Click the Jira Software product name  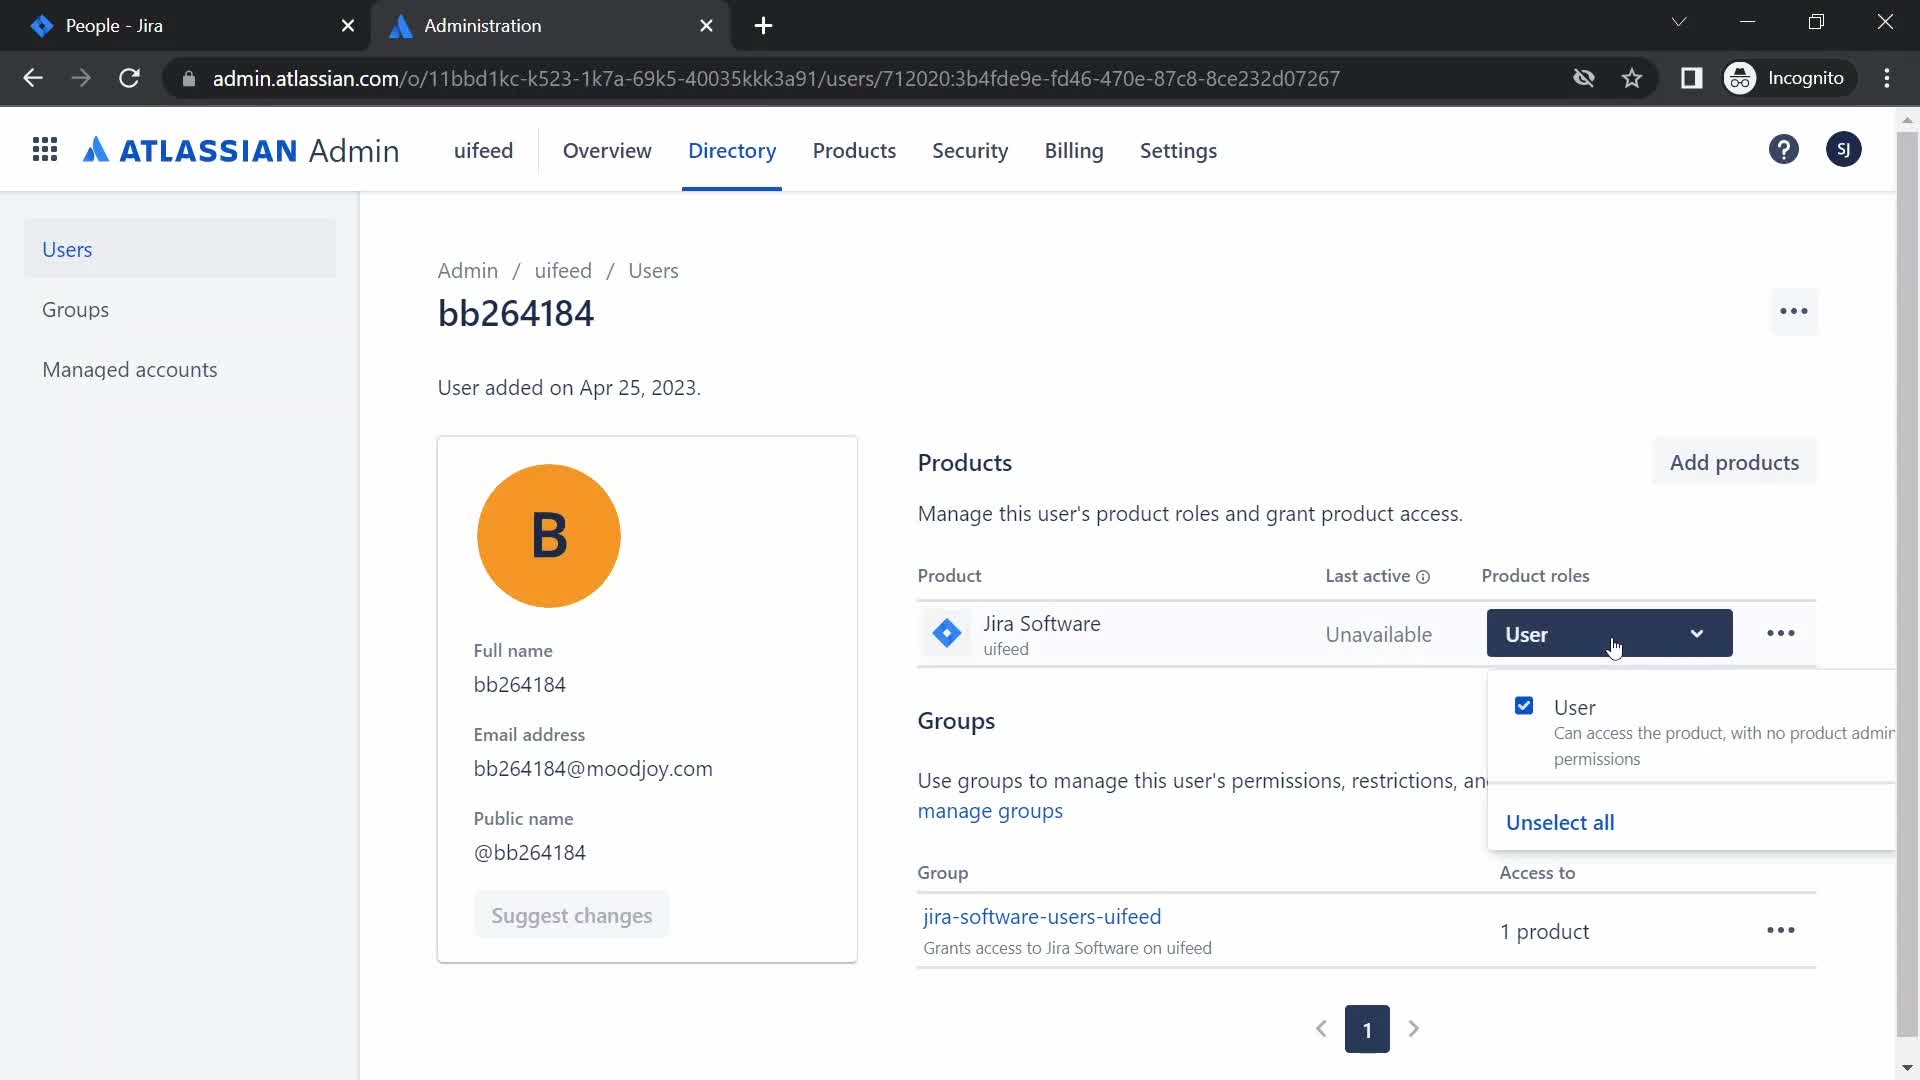pyautogui.click(x=1041, y=623)
